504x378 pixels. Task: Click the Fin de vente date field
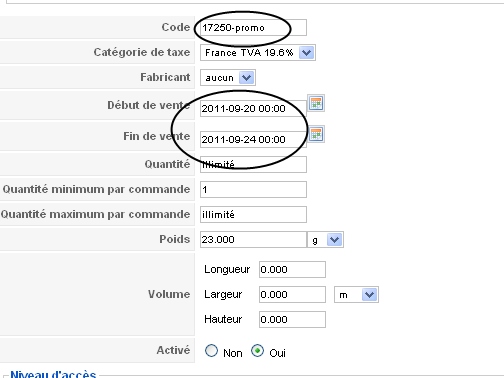(x=253, y=139)
